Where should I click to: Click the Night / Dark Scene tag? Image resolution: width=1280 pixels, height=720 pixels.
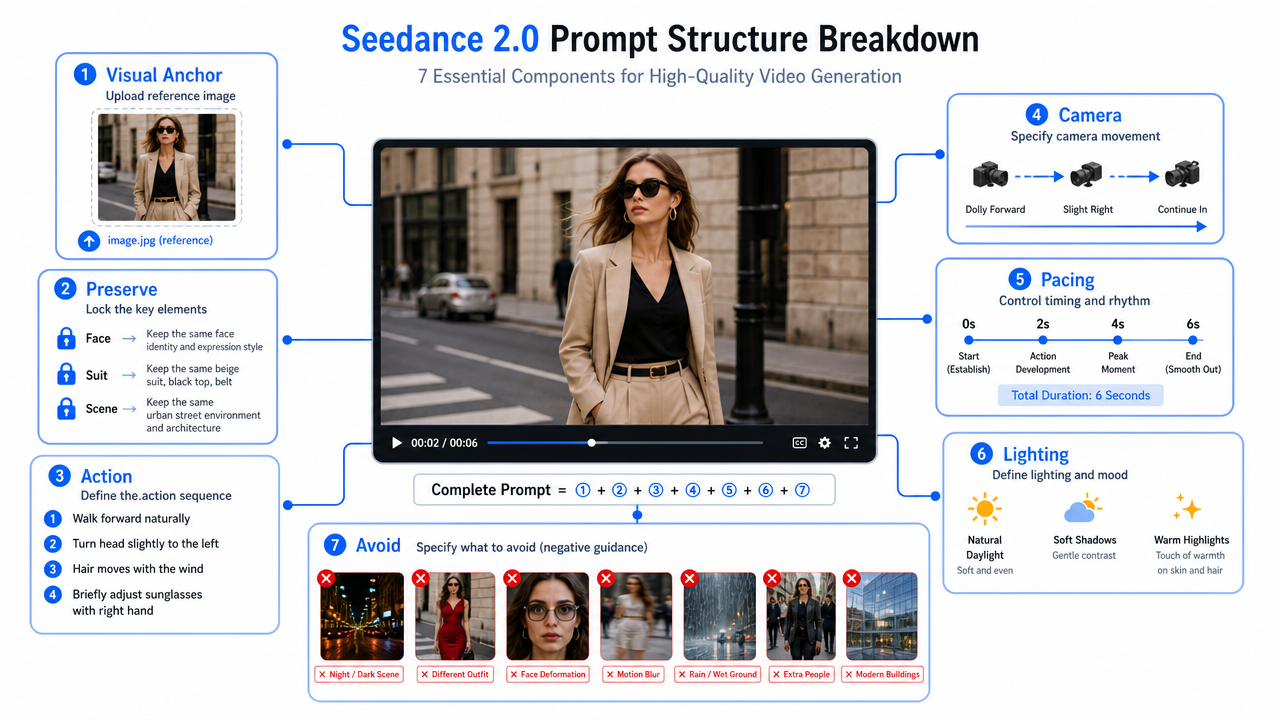pyautogui.click(x=358, y=674)
